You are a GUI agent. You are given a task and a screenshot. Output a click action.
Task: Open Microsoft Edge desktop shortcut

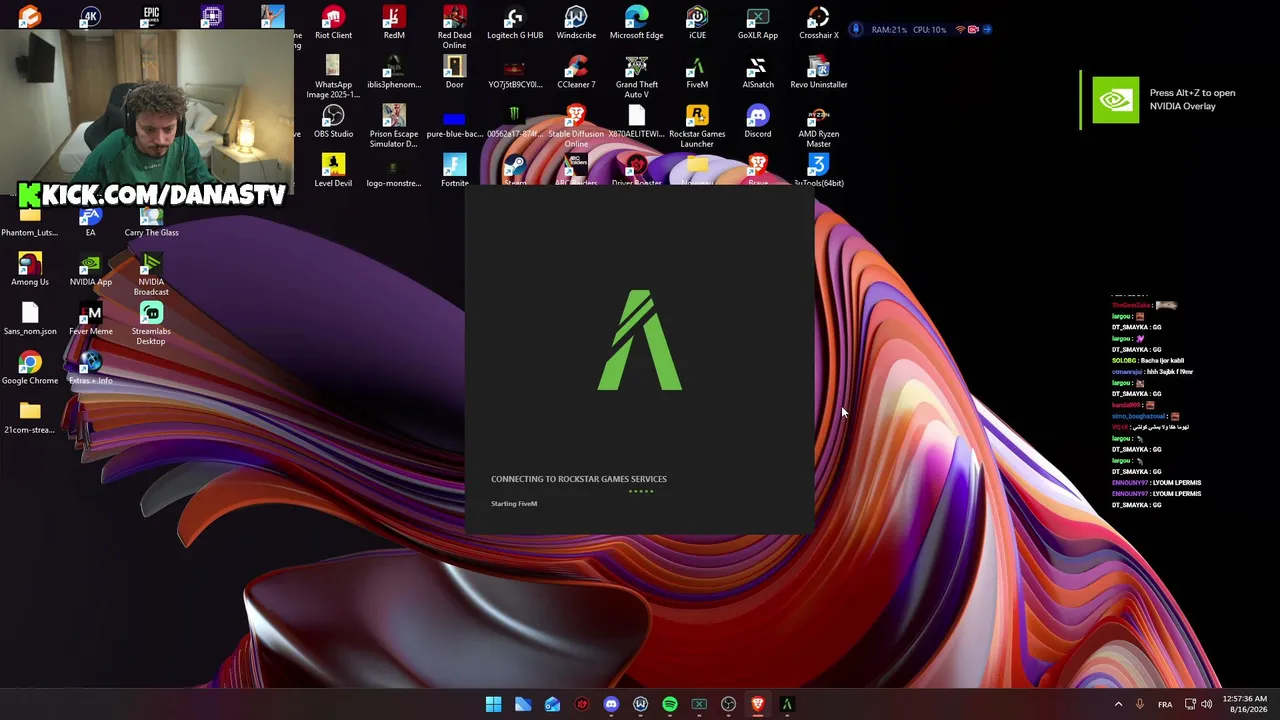(x=636, y=23)
